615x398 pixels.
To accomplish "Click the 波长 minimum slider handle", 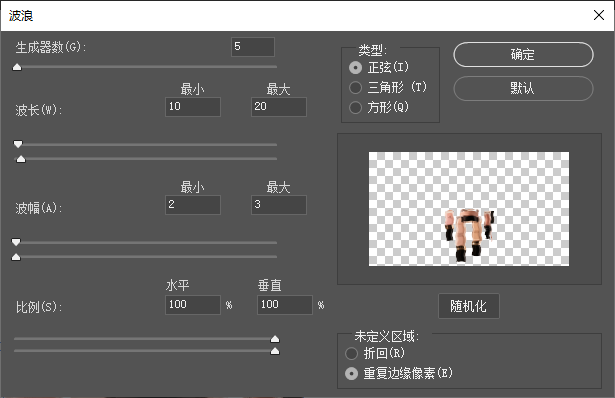I will point(18,144).
